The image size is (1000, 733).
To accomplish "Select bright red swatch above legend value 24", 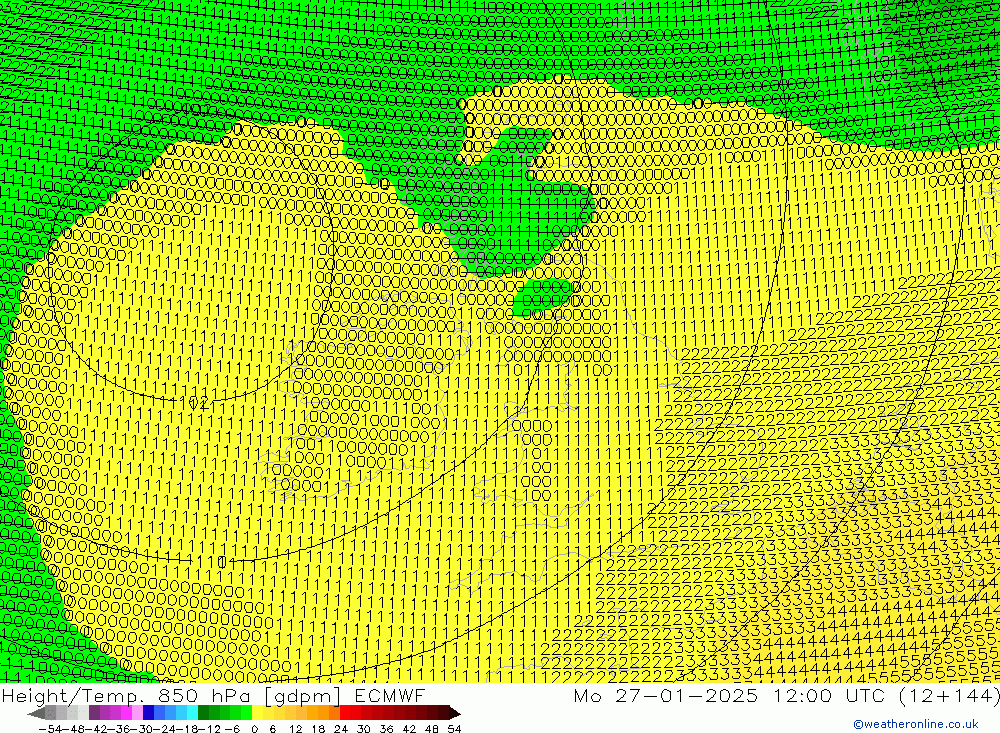I will click(345, 713).
